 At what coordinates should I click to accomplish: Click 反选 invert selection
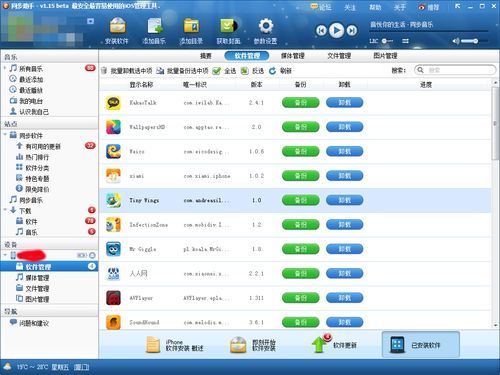[x=252, y=71]
